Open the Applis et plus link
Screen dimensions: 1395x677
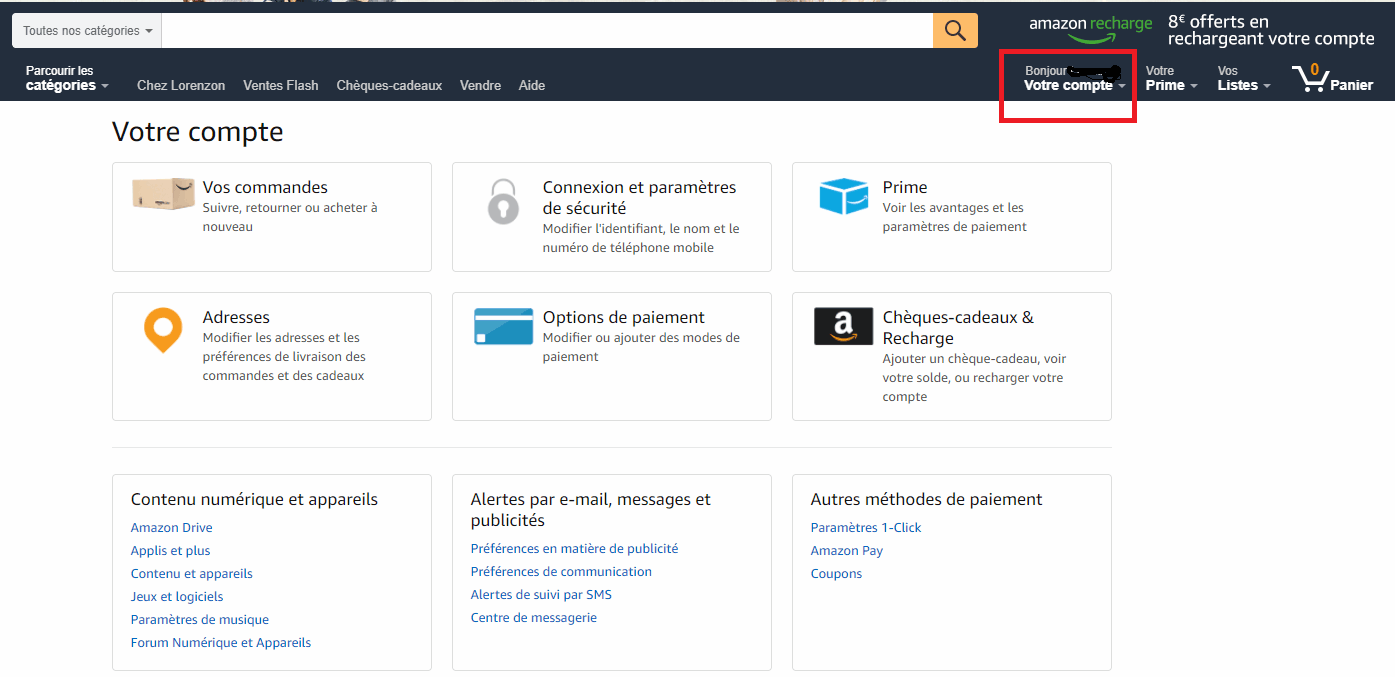click(171, 551)
